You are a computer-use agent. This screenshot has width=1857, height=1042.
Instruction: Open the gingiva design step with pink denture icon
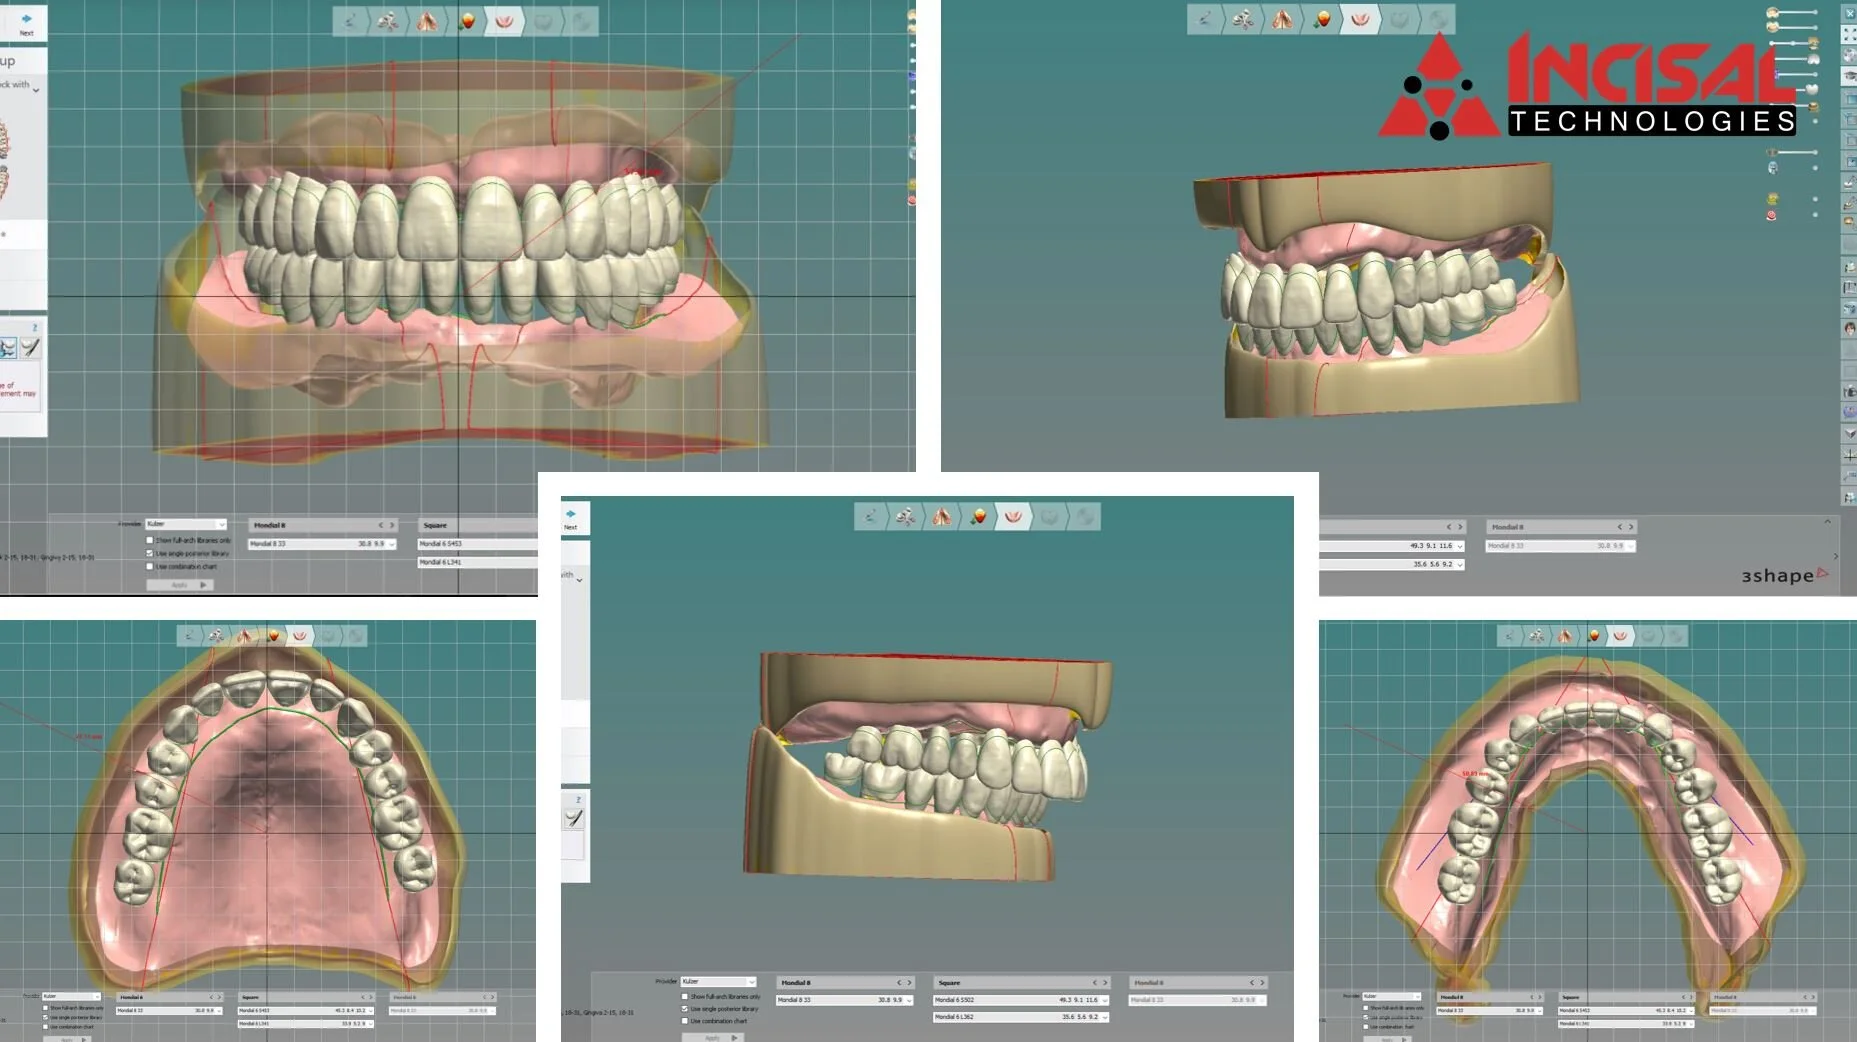click(x=504, y=20)
